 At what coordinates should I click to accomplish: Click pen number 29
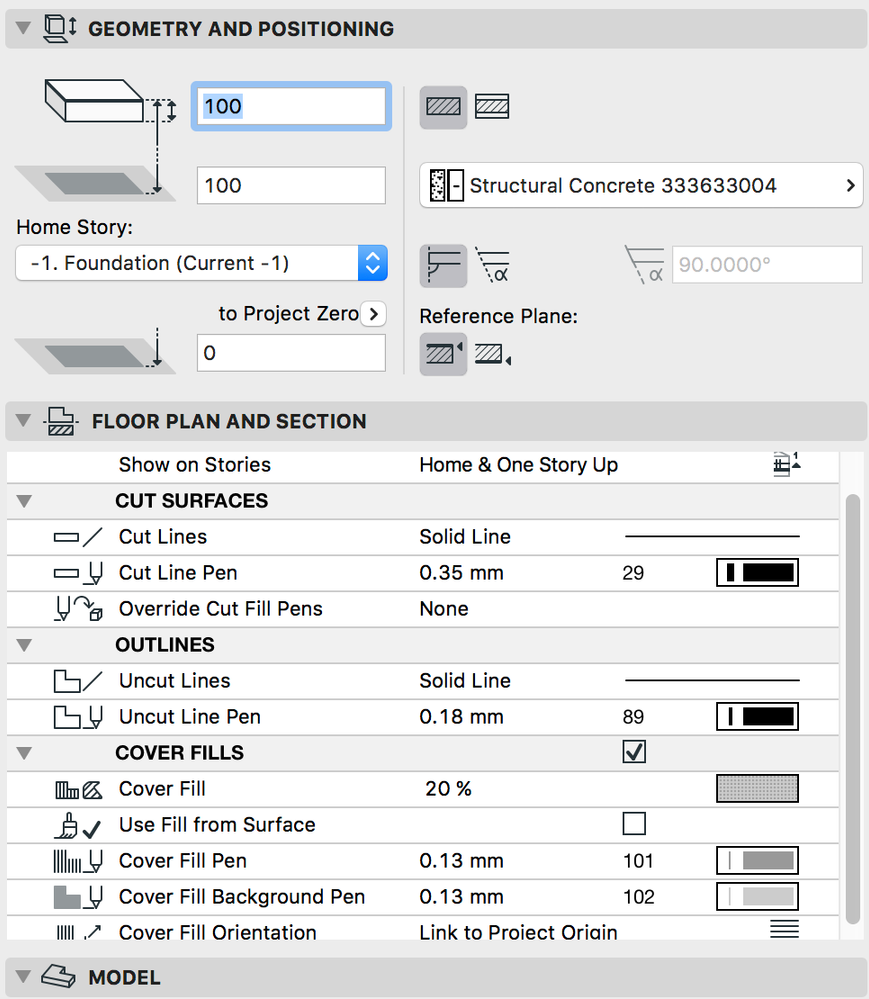click(633, 573)
